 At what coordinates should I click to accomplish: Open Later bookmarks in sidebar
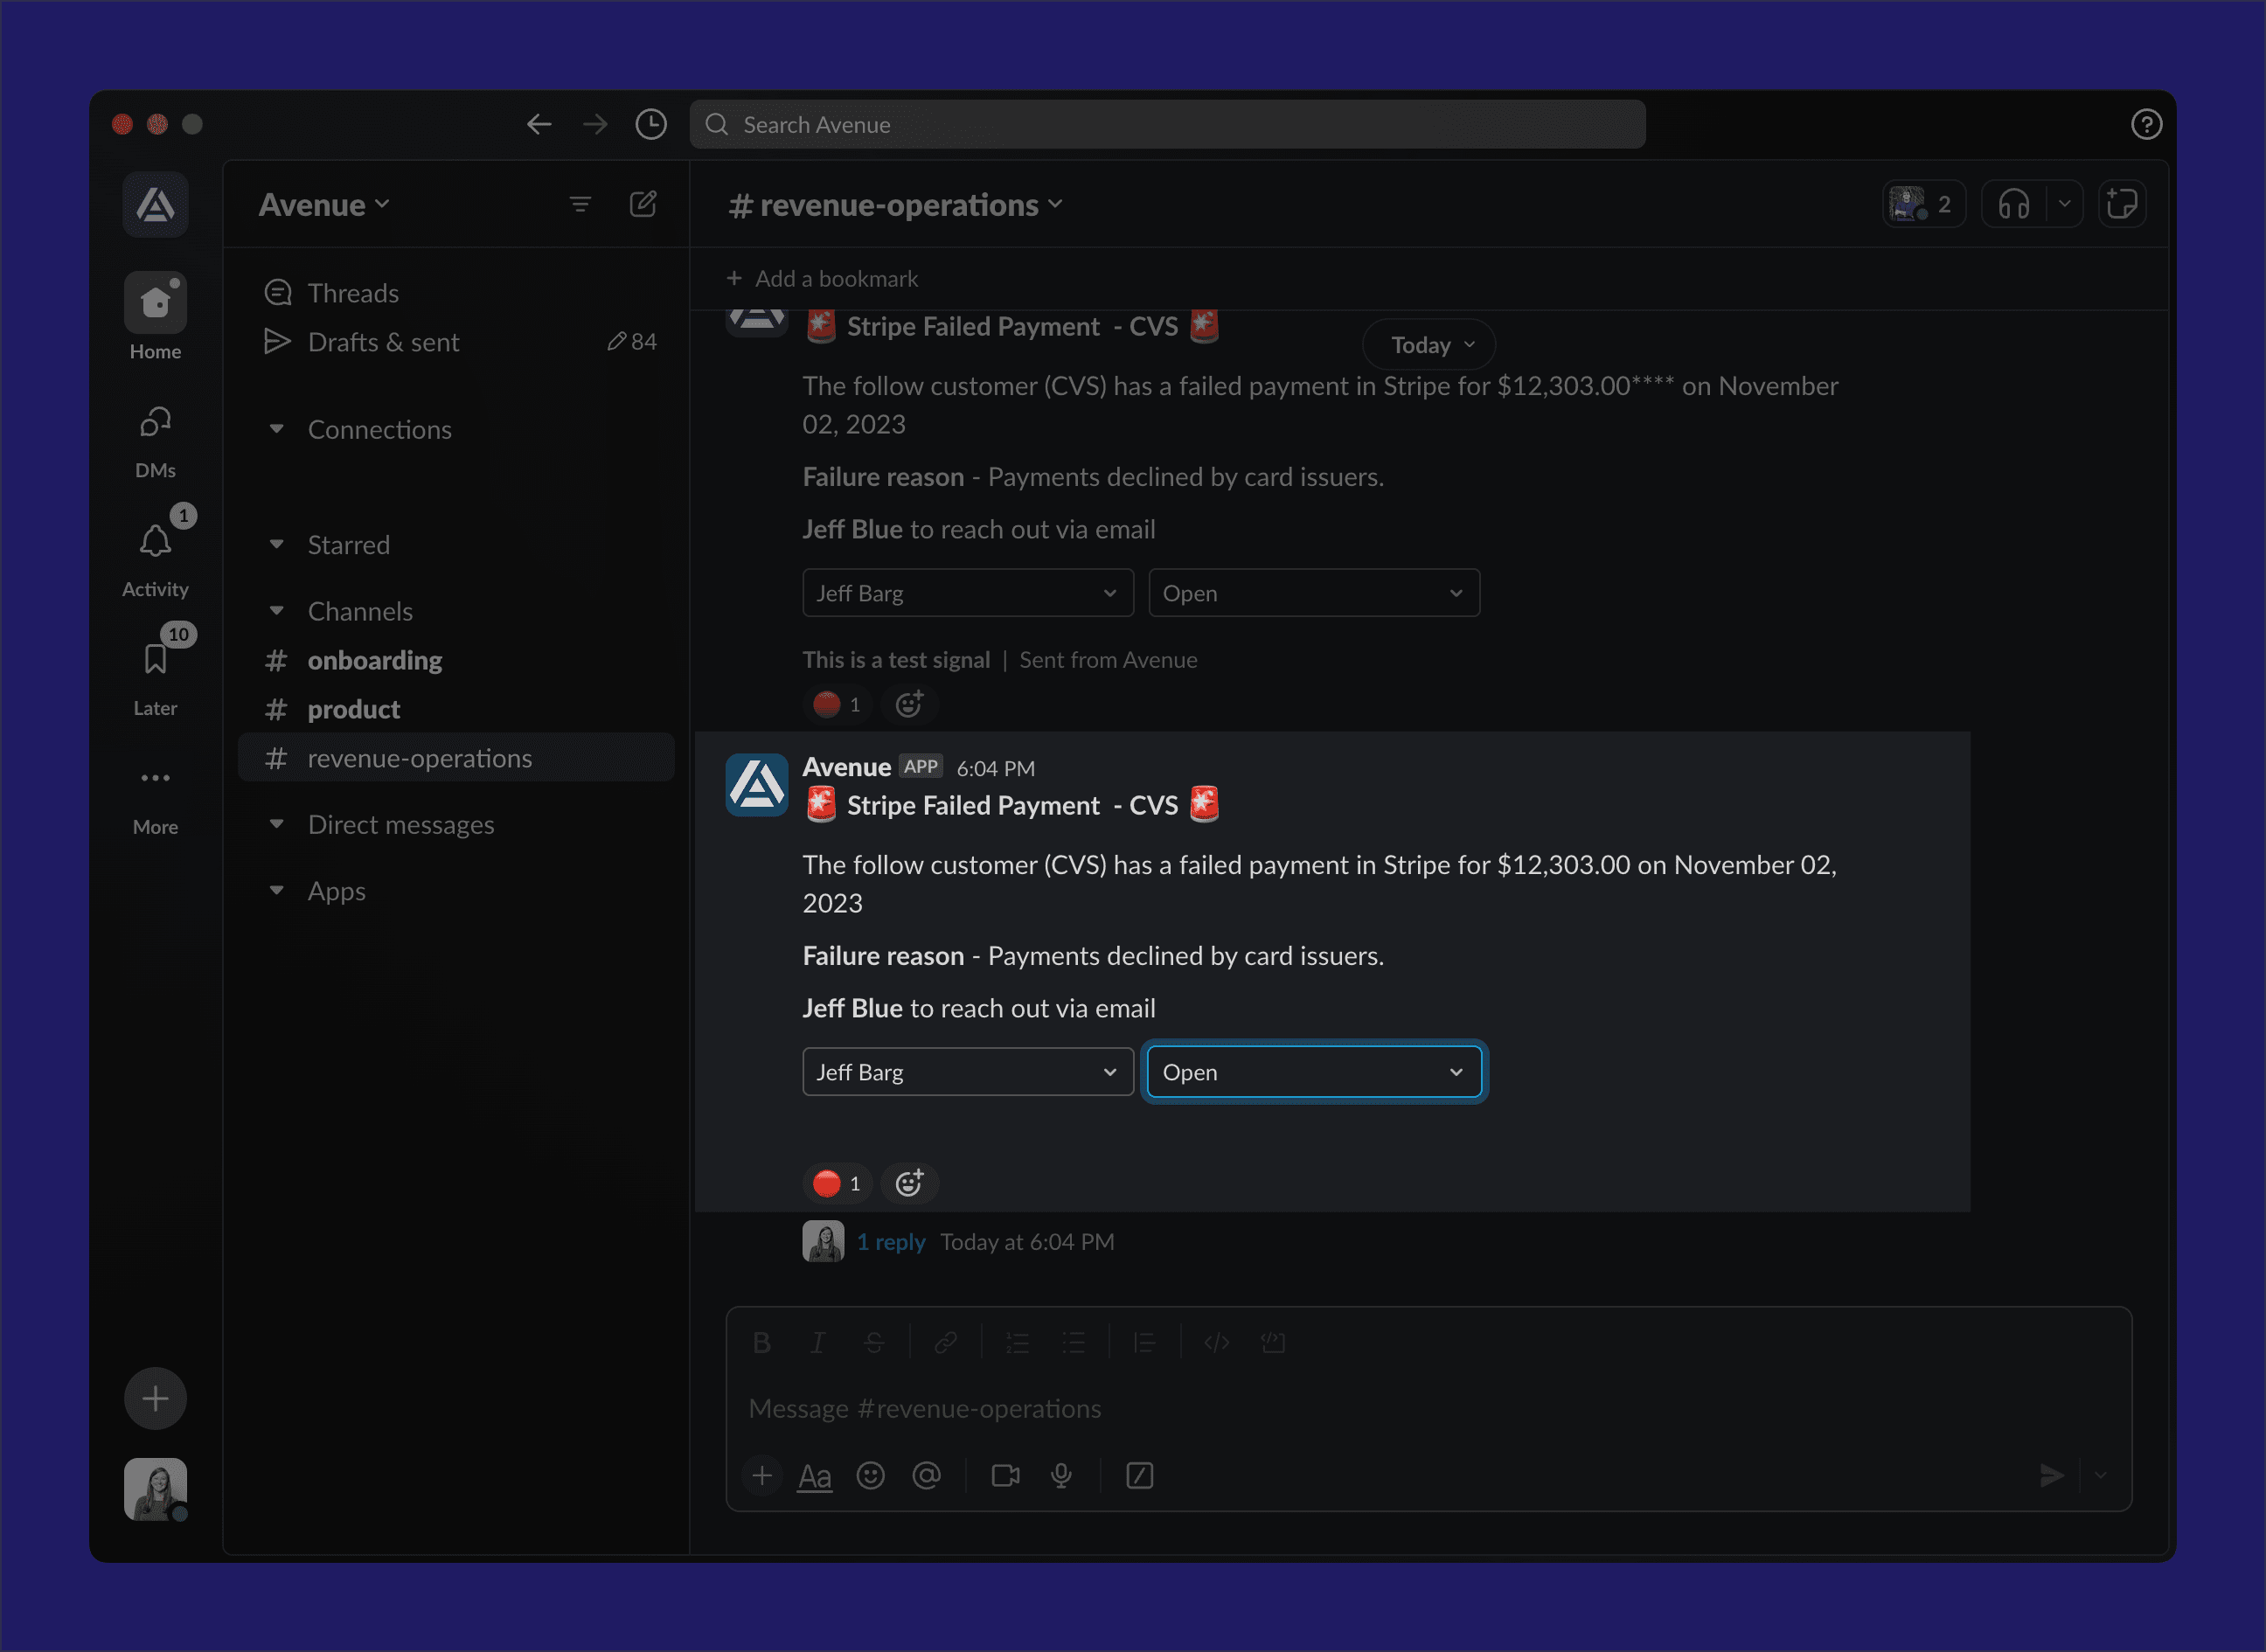(155, 661)
